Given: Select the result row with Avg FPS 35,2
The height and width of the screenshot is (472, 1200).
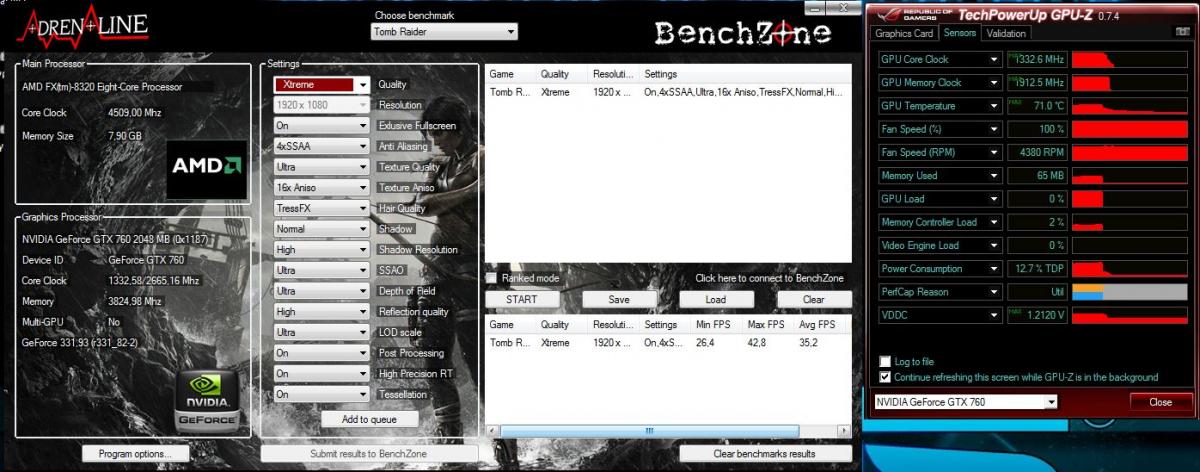Looking at the screenshot, I should point(667,342).
